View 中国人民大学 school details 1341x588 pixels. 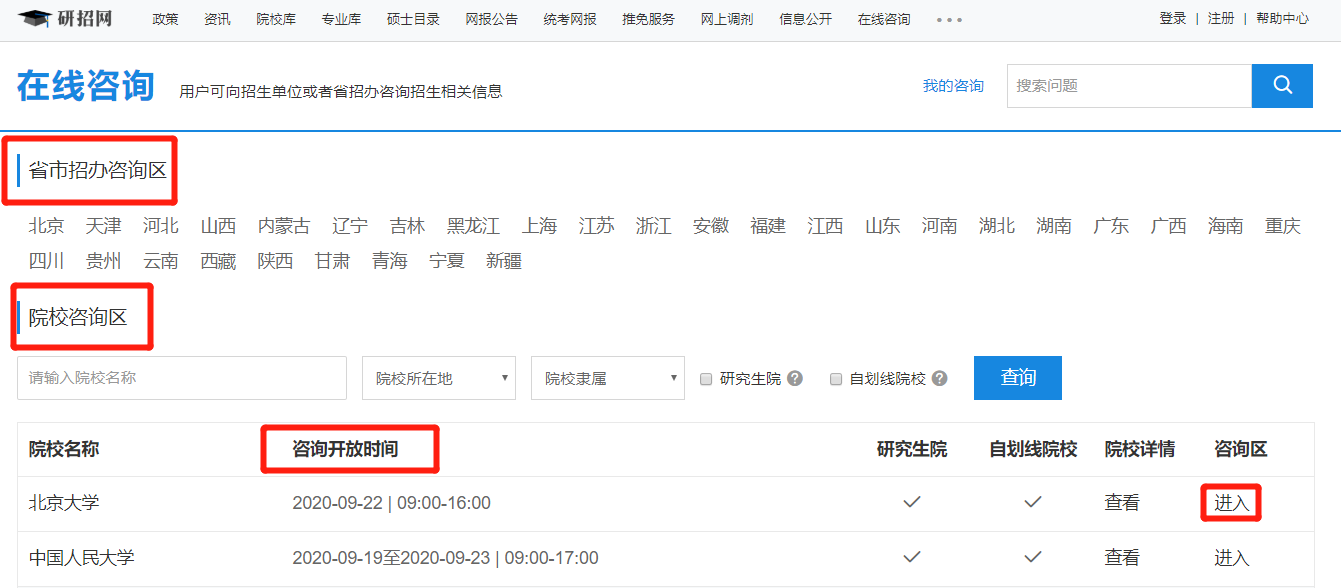click(1121, 558)
